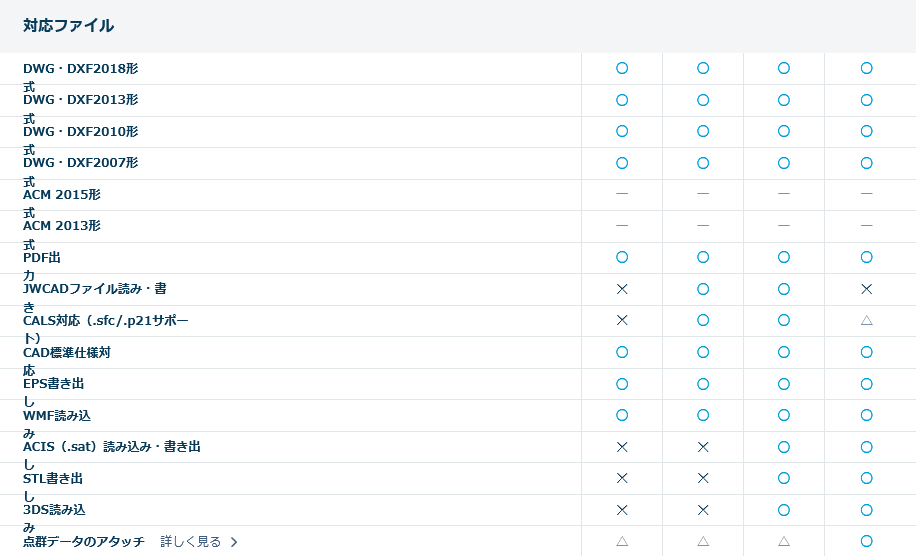Screen dimensions: 916x556
Task: Click the triangle mark in the CALS対応 row
Action: [866, 320]
